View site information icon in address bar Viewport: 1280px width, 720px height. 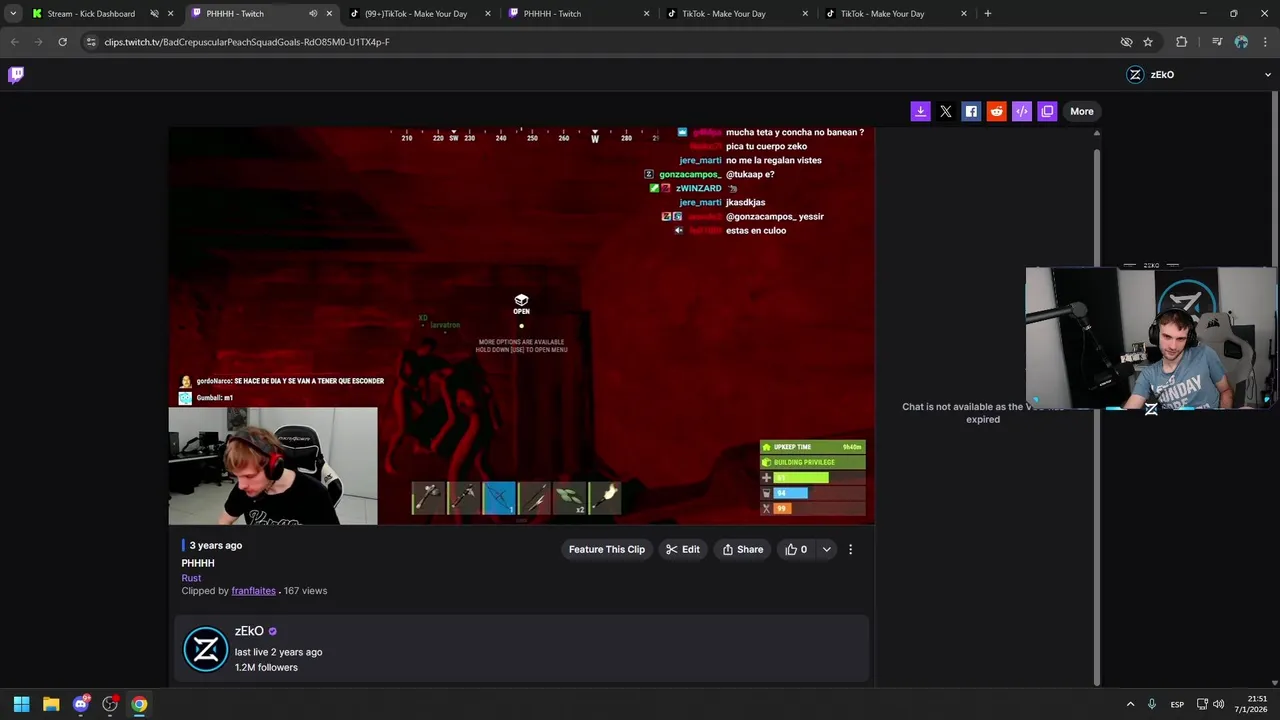point(91,42)
